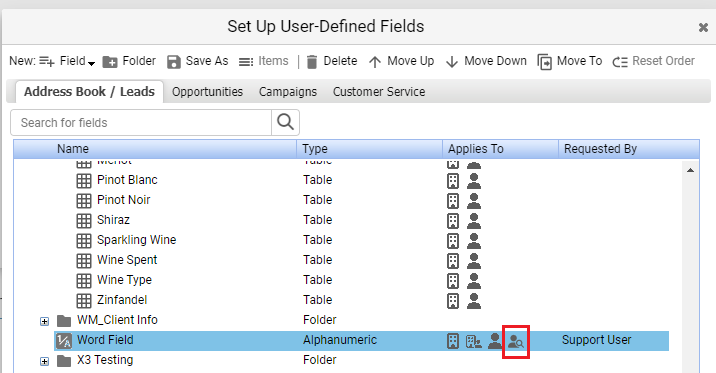The height and width of the screenshot is (373, 716).
Task: Move the selected field up
Action: 401,61
